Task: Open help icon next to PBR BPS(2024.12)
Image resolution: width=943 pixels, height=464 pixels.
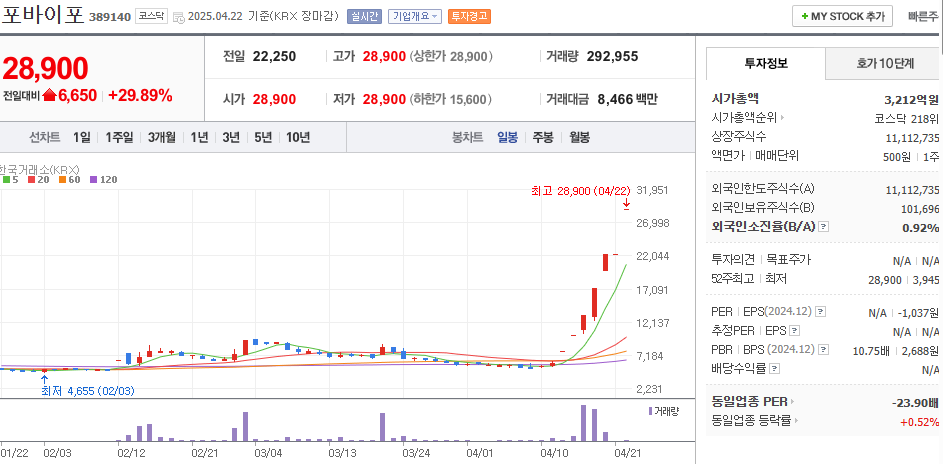Action: [824, 349]
